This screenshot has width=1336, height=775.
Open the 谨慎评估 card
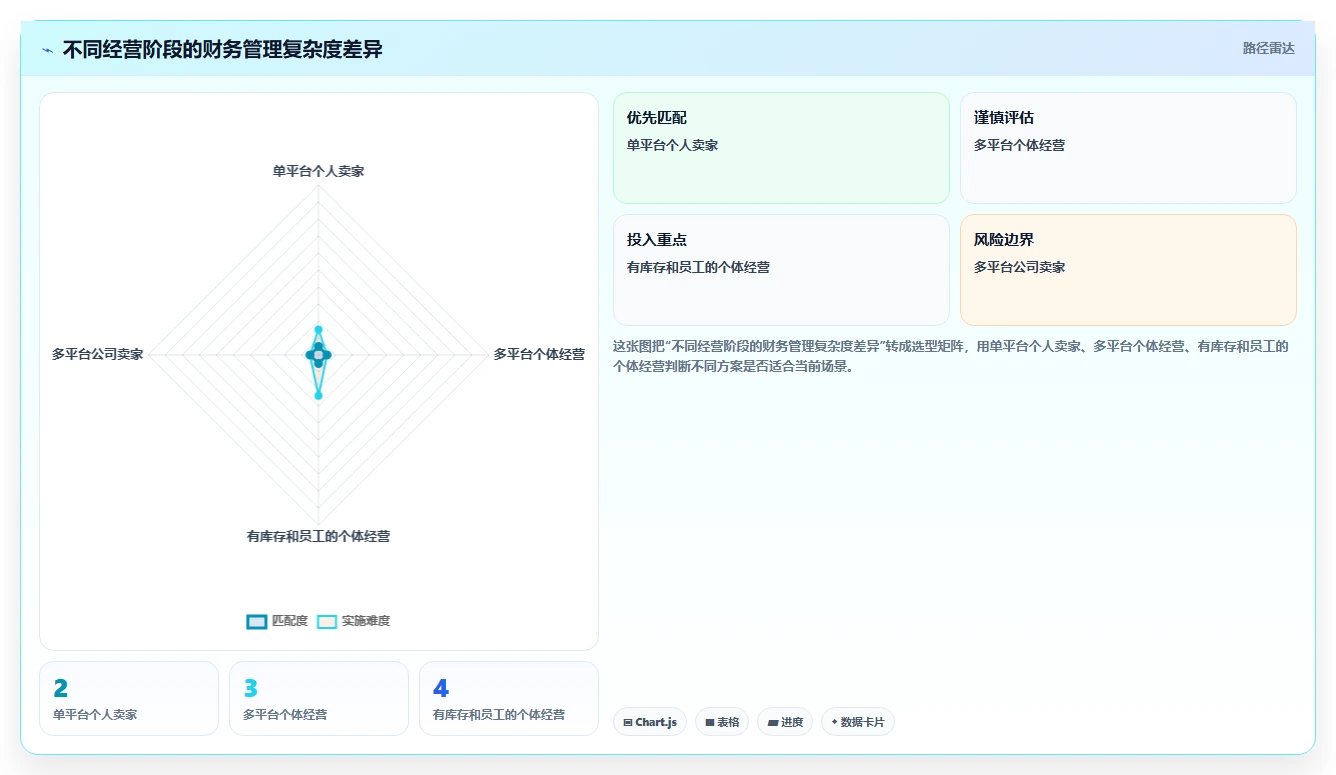(1128, 148)
